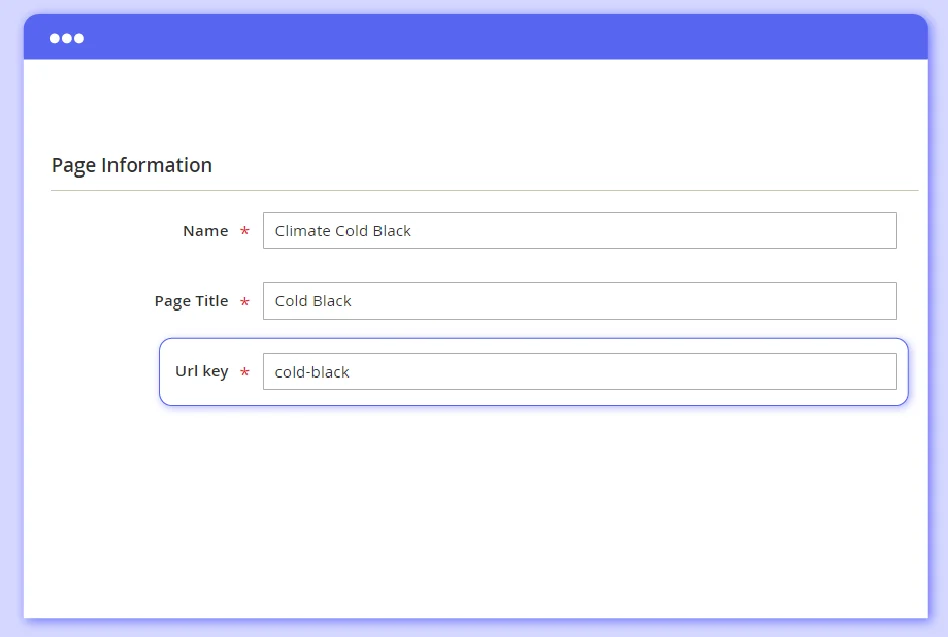948x637 pixels.
Task: Click the "Page Title" field label
Action: [x=191, y=301]
